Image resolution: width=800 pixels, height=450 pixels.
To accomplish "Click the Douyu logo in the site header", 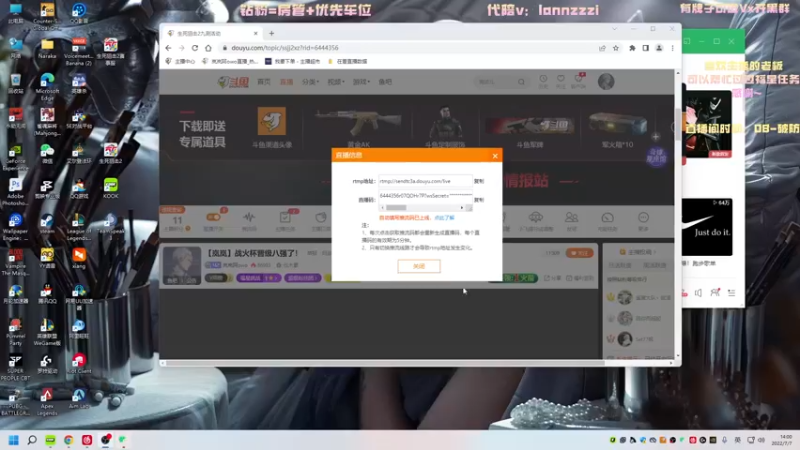I will click(x=233, y=82).
